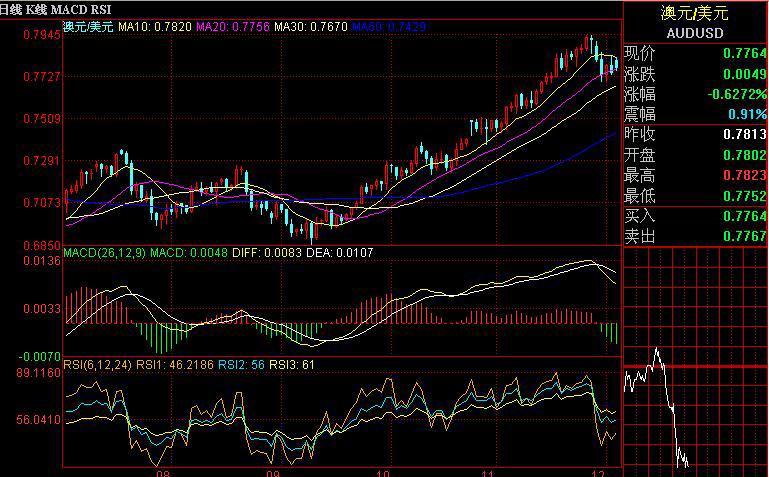Screen dimensions: 769x477
Task: Click the 现价 current price value 0.7764
Action: [x=744, y=53]
